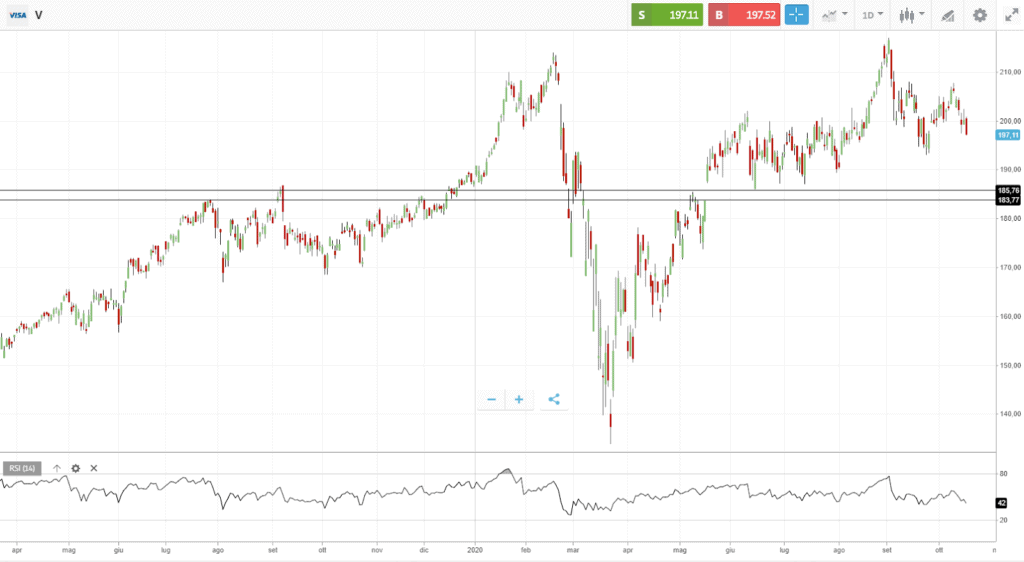
Task: Click the 210,00 price axis label
Action: (1010, 72)
